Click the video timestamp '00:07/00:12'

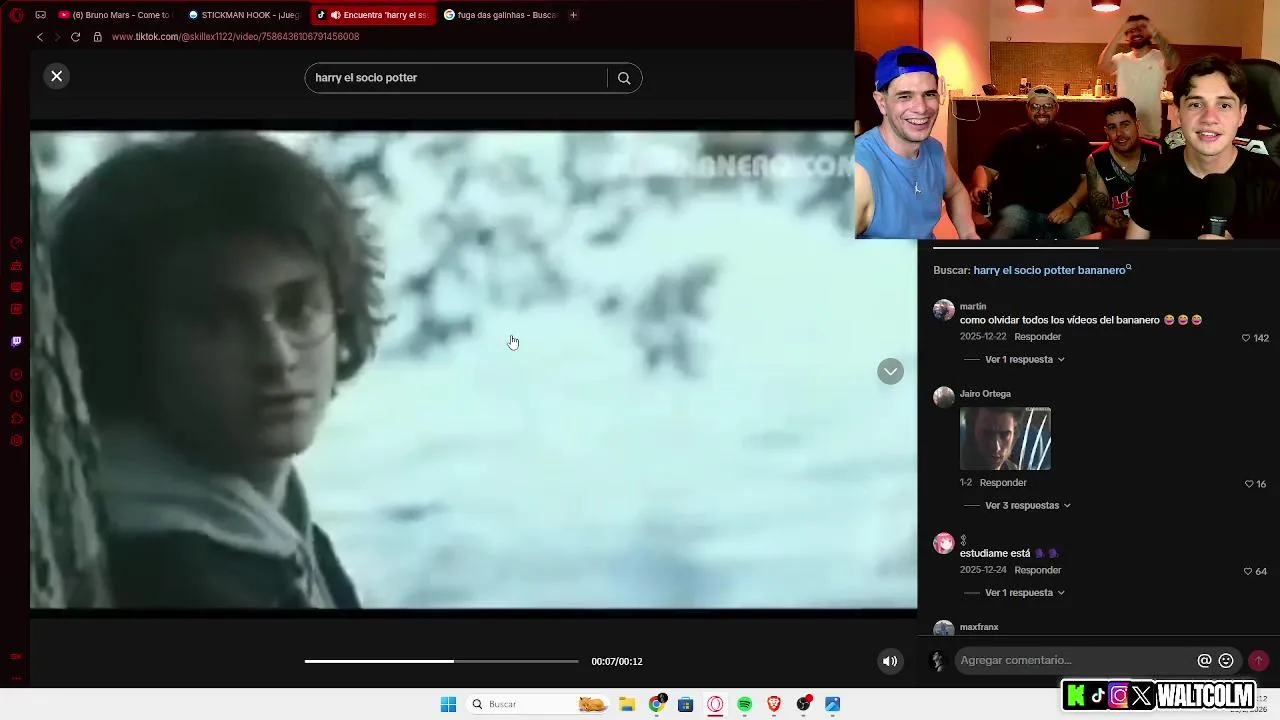point(617,661)
